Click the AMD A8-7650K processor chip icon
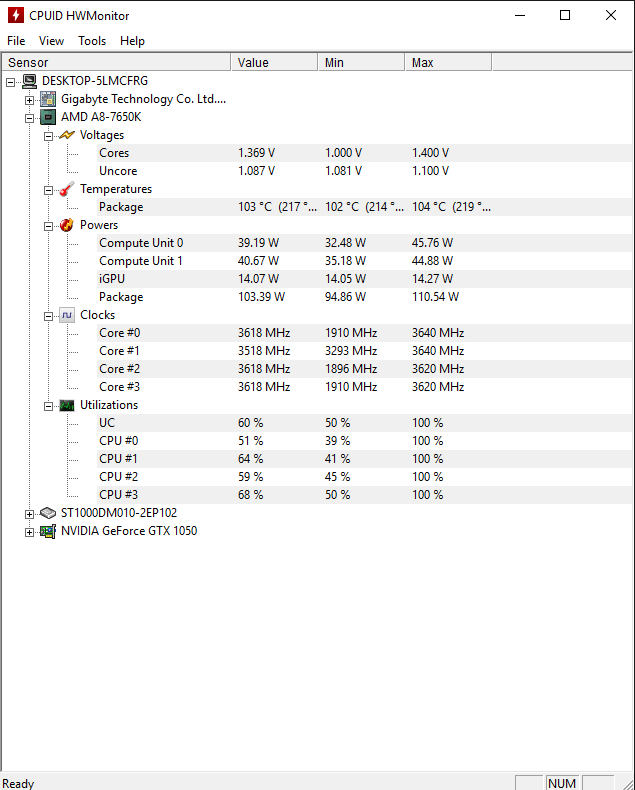 click(48, 117)
